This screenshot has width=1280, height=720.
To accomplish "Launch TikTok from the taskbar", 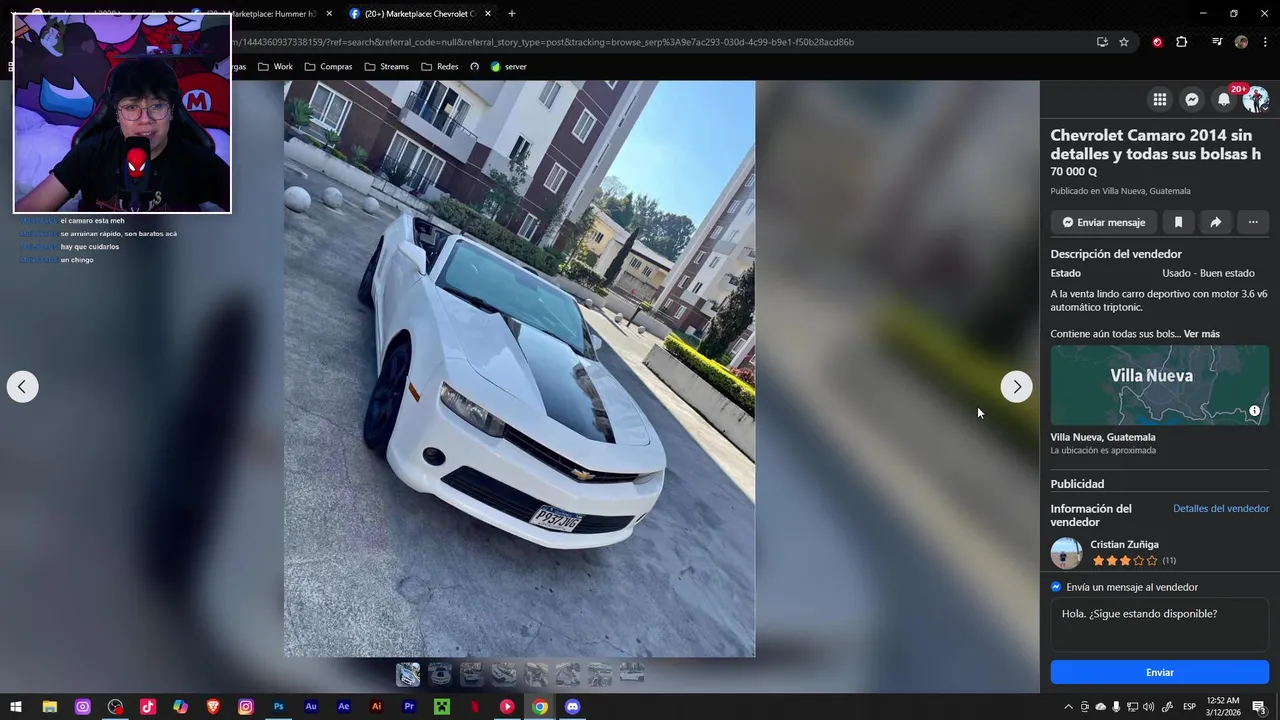I will [148, 707].
